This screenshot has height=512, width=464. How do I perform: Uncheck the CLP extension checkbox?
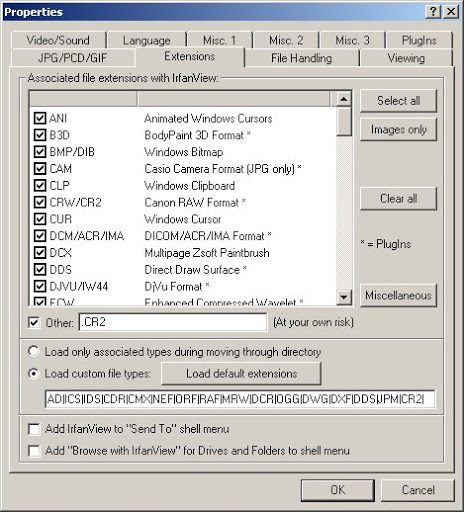click(x=40, y=185)
